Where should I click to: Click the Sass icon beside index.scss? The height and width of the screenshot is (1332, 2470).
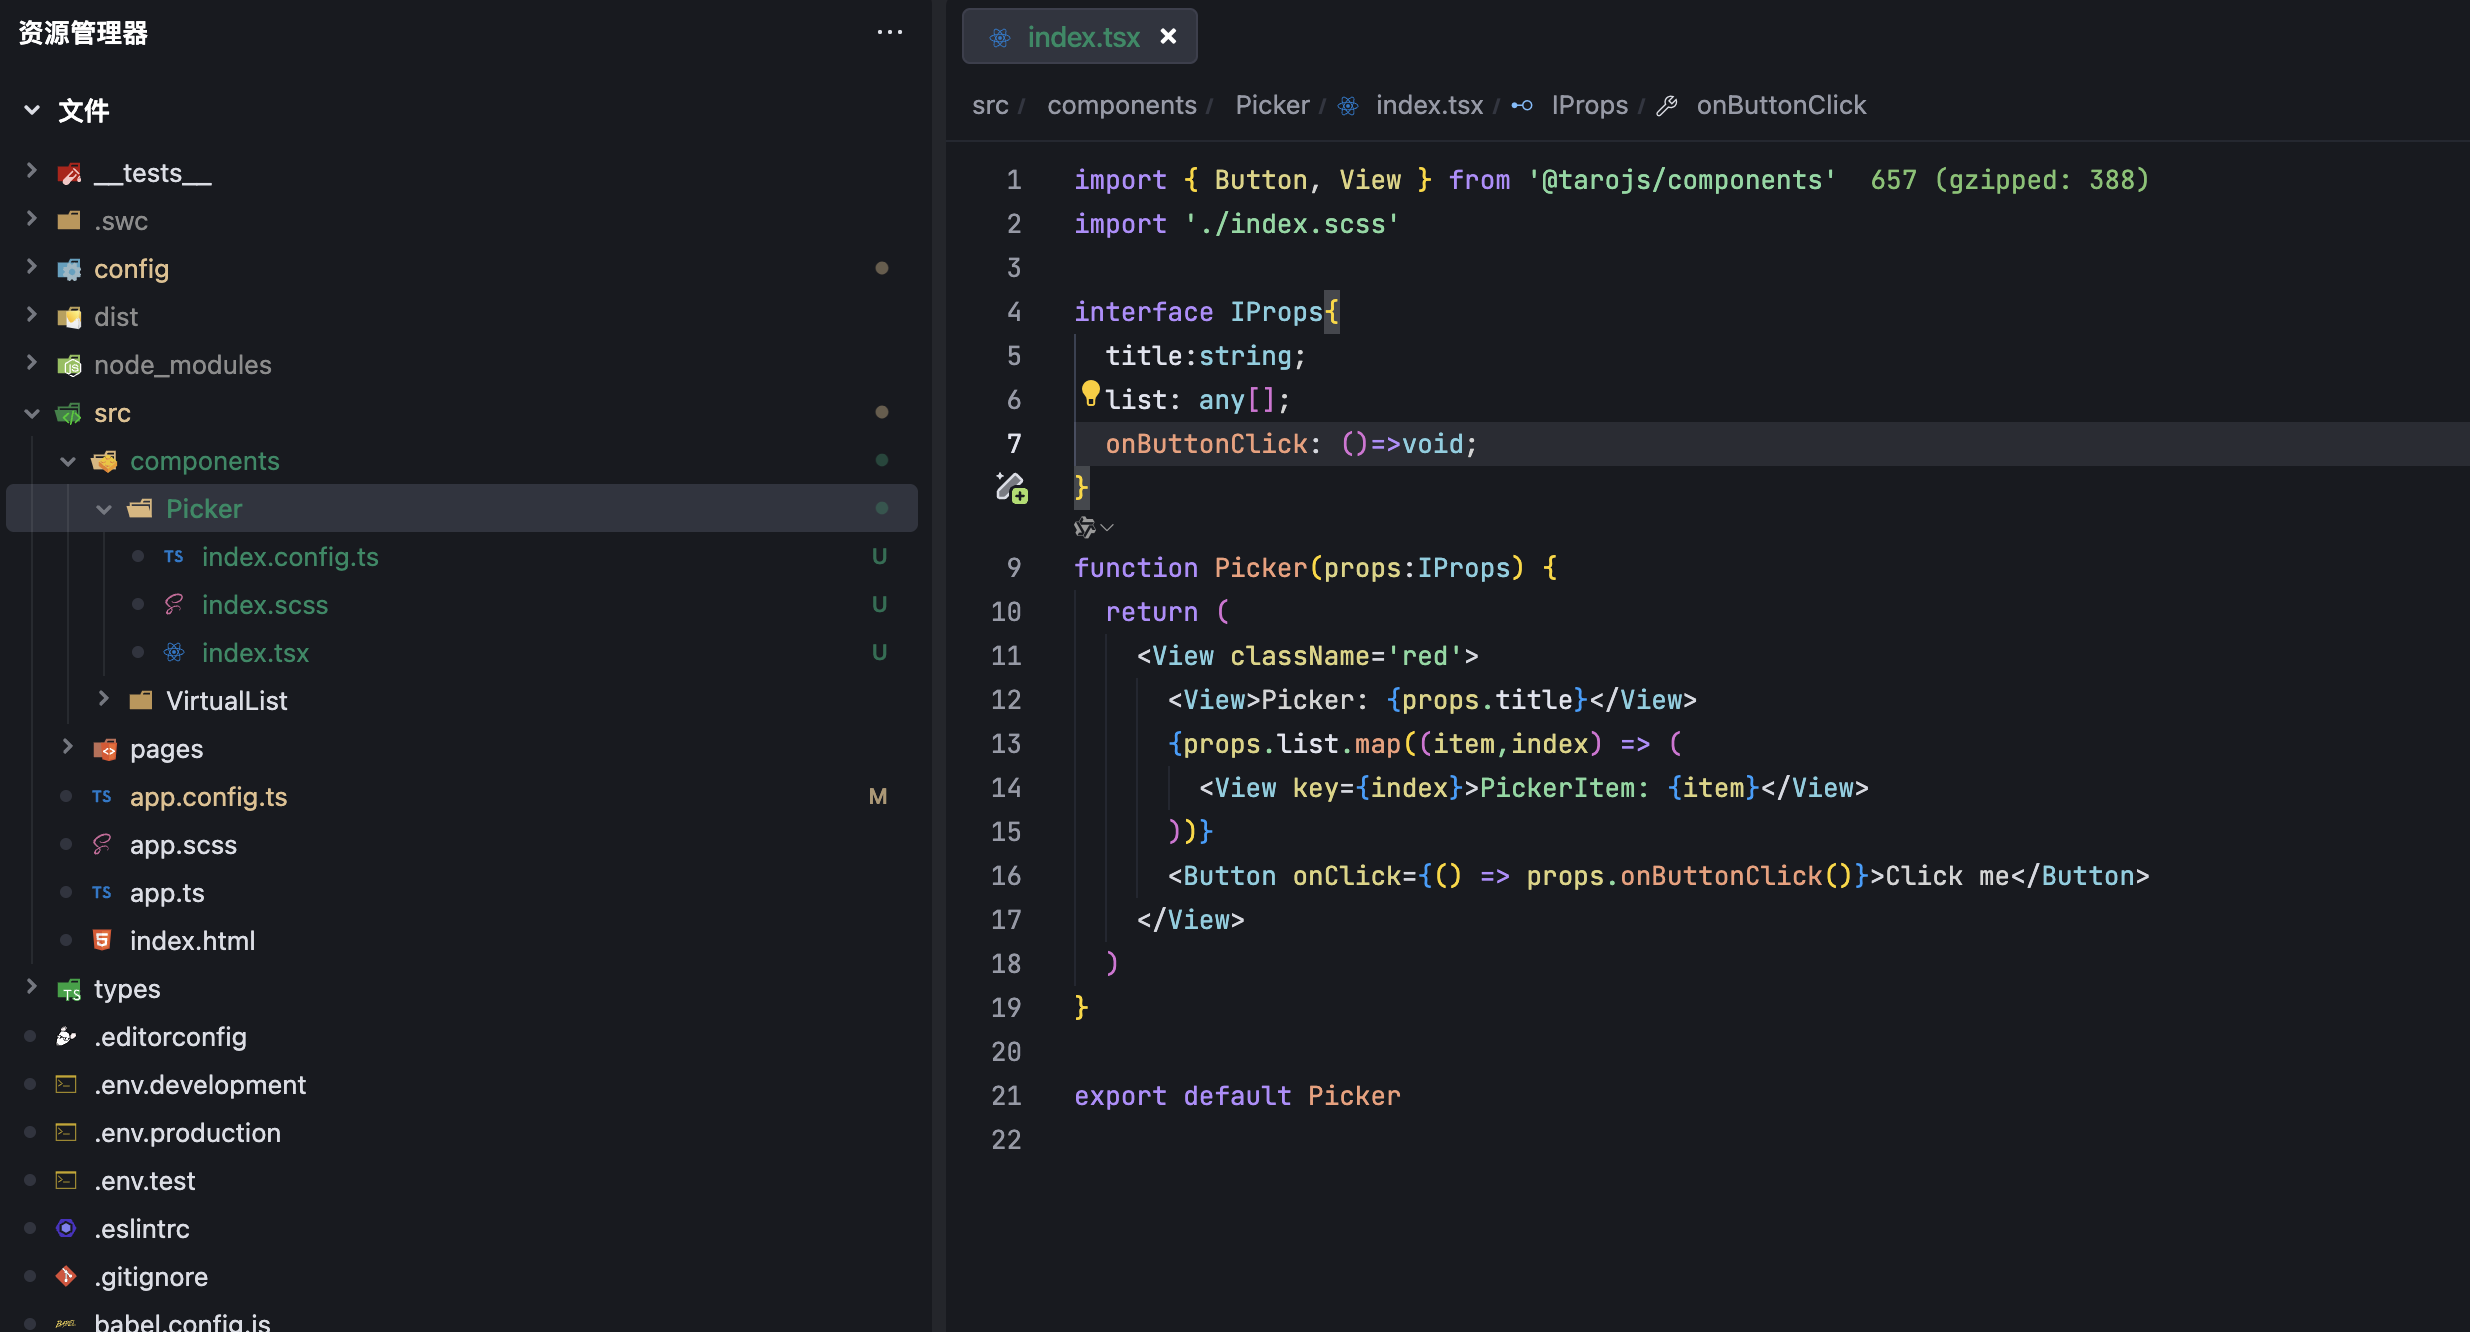(x=174, y=605)
